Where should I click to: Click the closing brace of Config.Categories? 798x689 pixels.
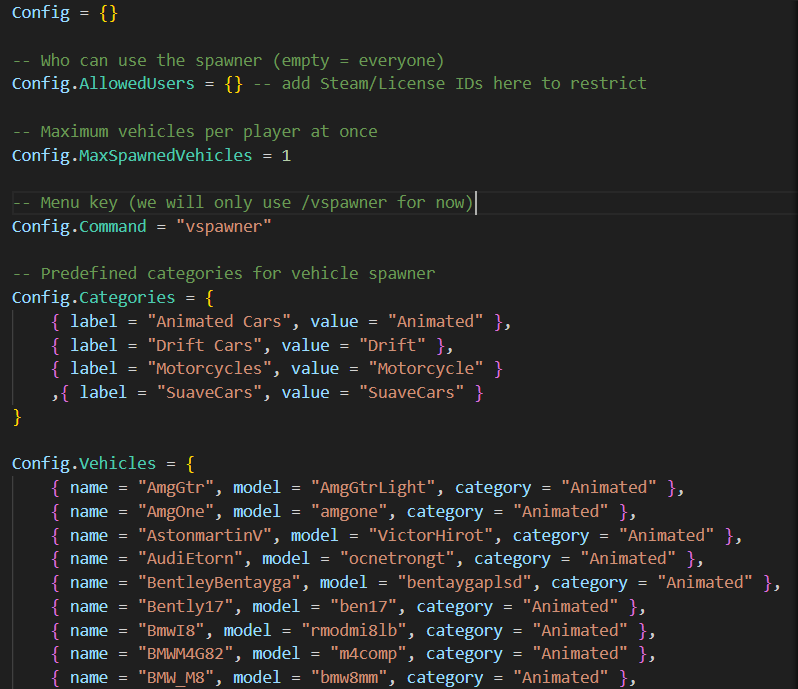[17, 416]
